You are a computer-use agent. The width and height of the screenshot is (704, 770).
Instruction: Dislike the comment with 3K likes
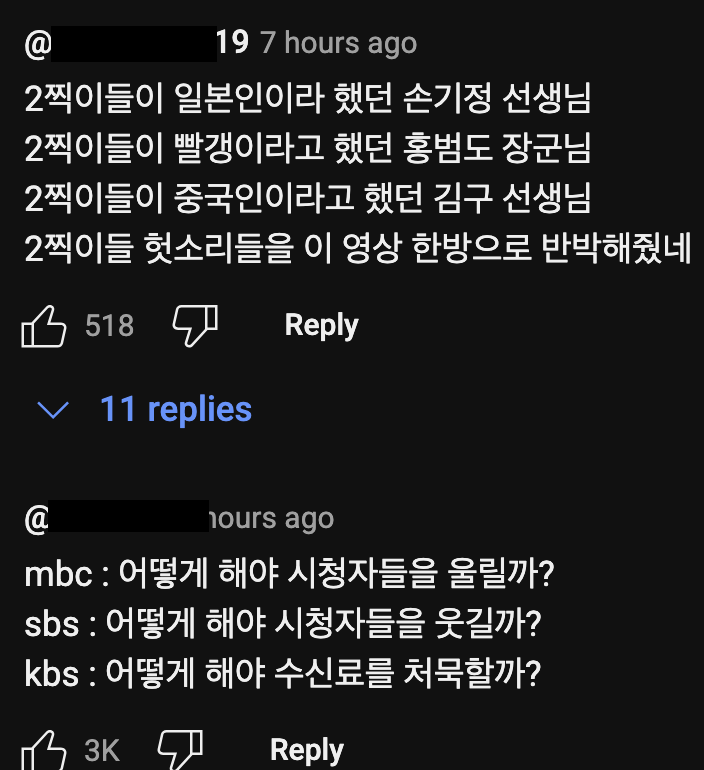[x=181, y=748]
